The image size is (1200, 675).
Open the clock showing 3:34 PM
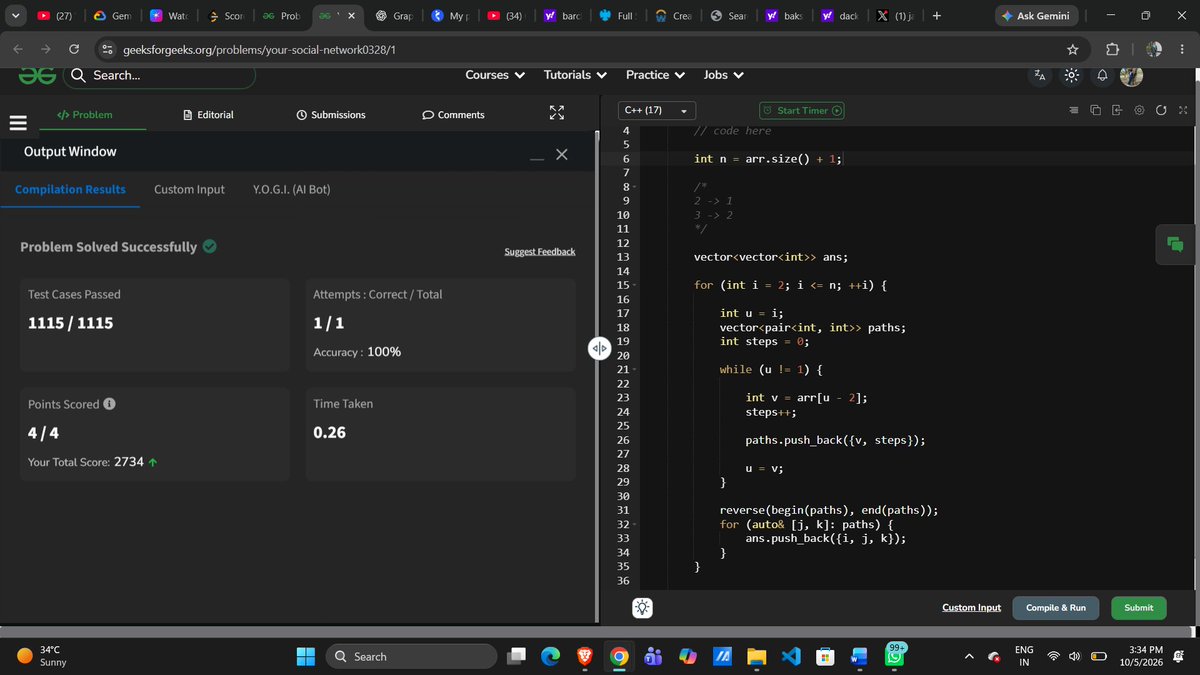(x=1141, y=656)
